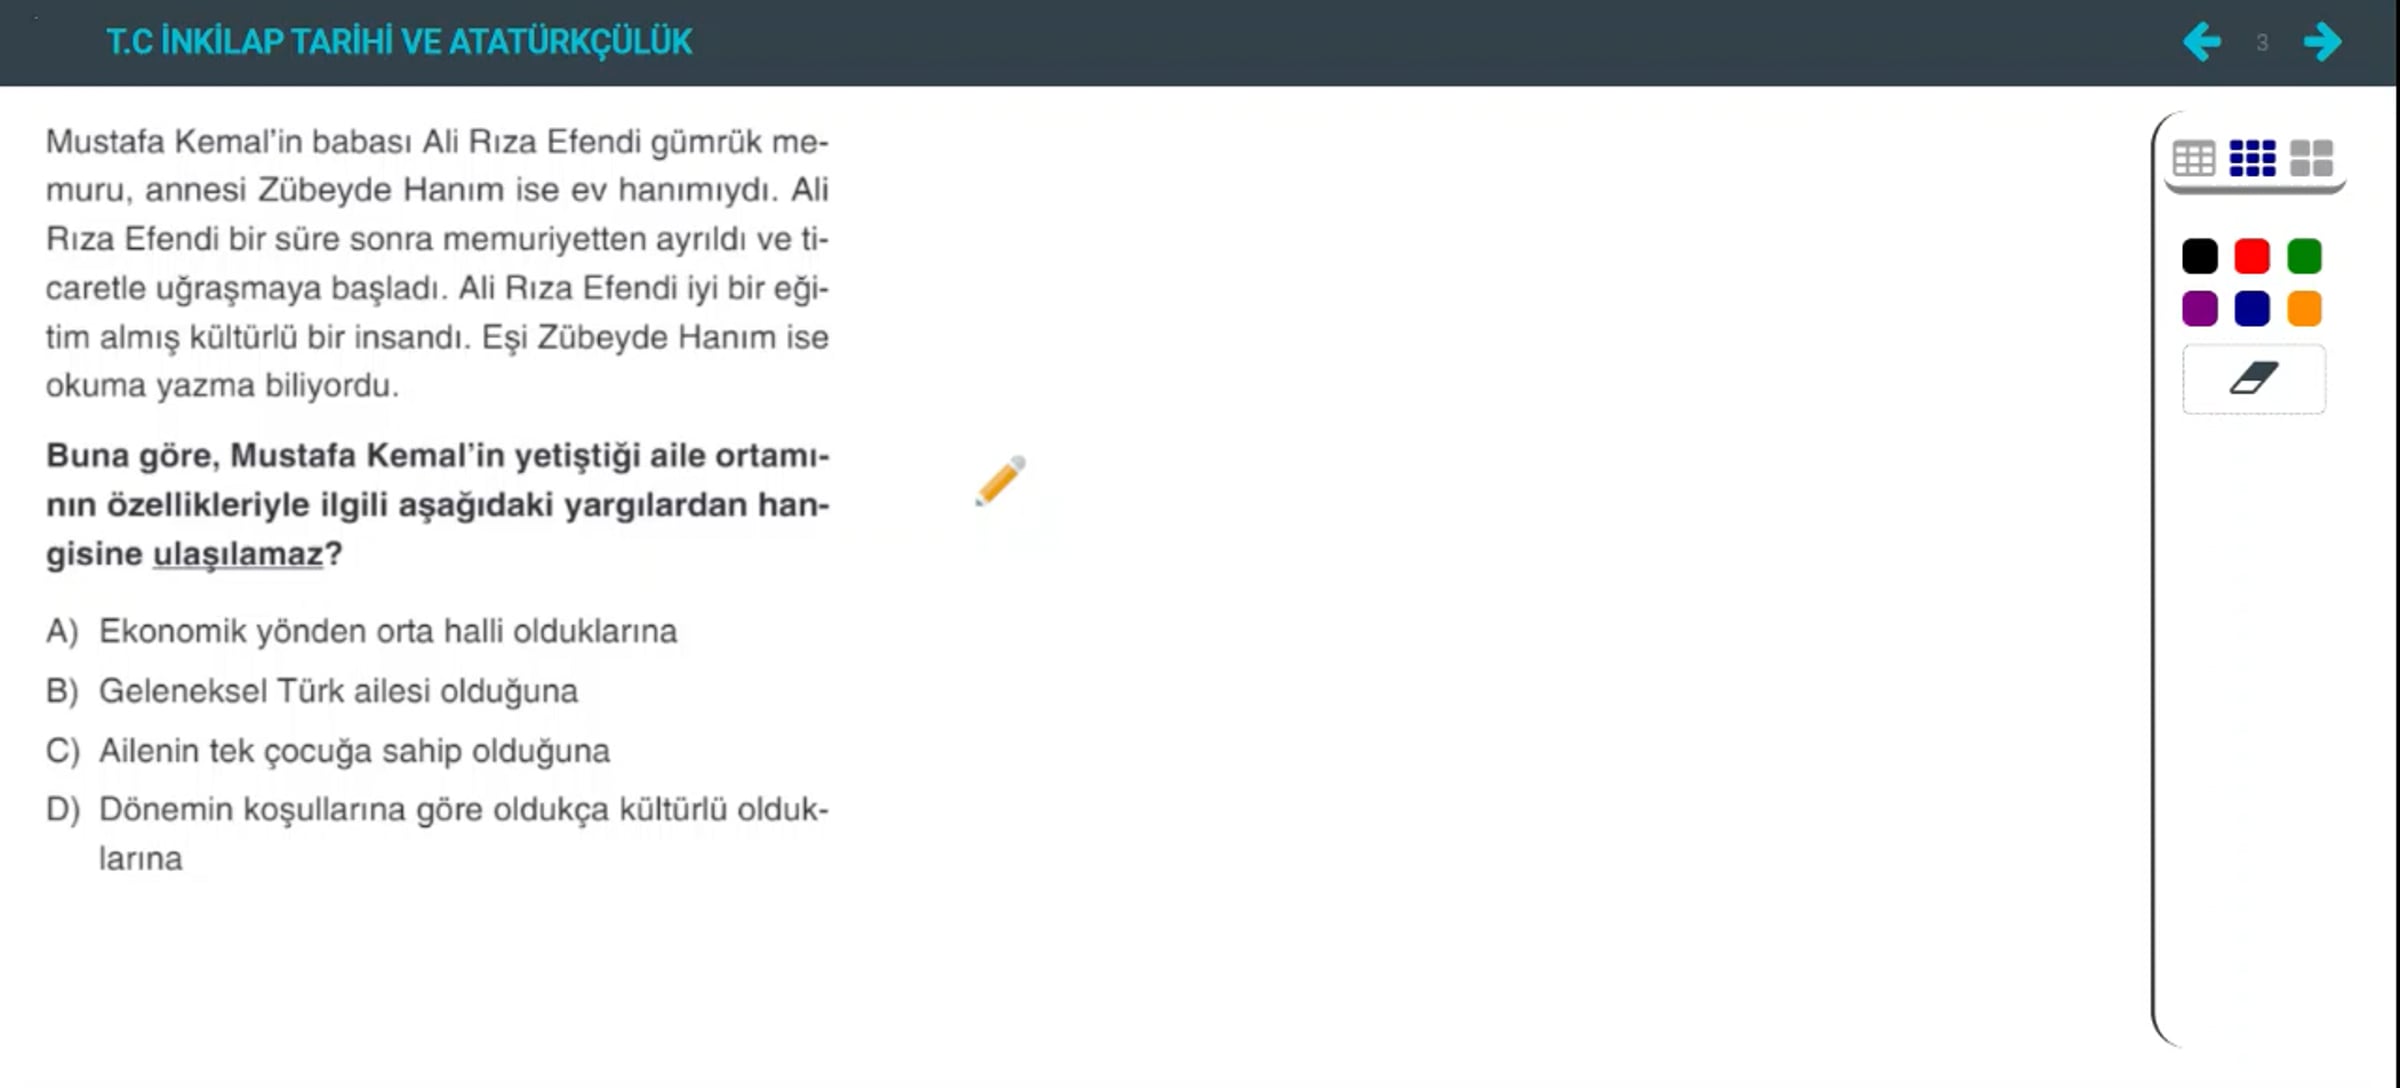Viewport: 2400px width, 1088px height.
Task: Pick the dark blue pen color
Action: [2252, 309]
